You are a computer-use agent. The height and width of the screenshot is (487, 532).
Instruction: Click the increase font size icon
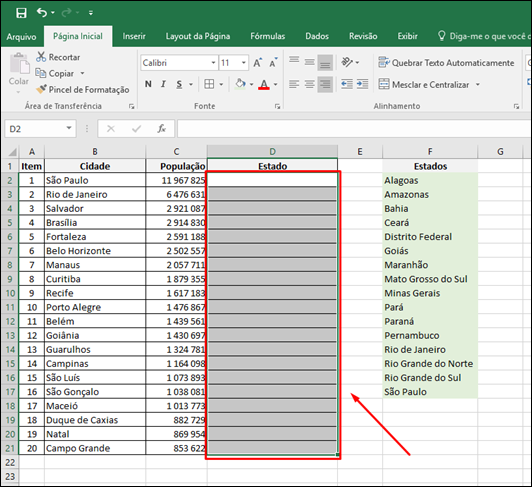(258, 63)
